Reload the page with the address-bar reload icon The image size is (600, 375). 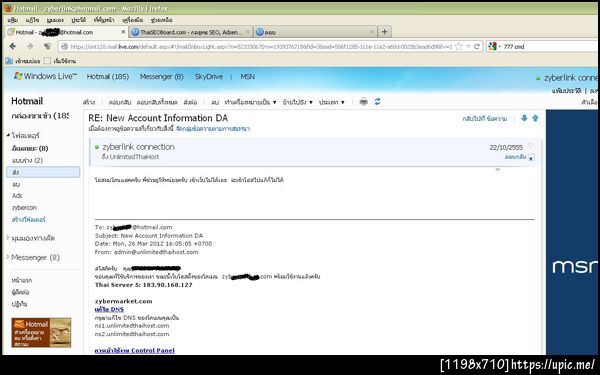[477, 47]
